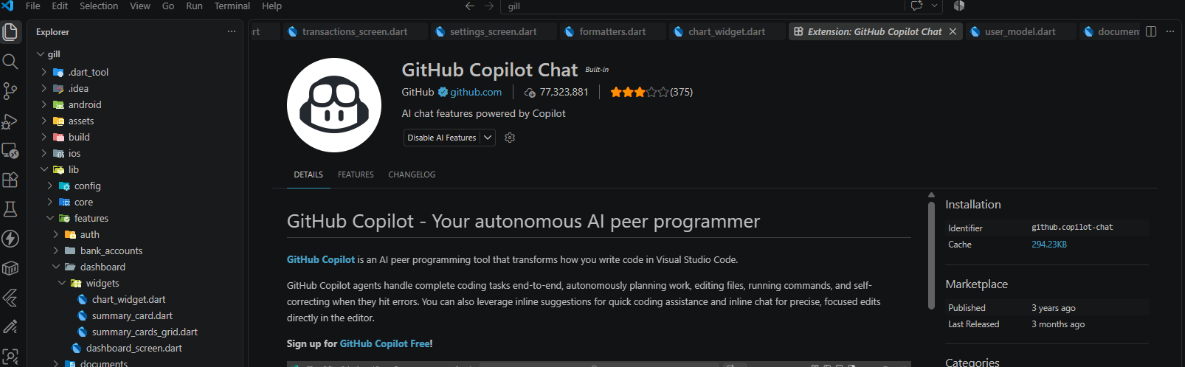Expand the ios folder
Screen dimensions: 1185x367
click(45, 153)
